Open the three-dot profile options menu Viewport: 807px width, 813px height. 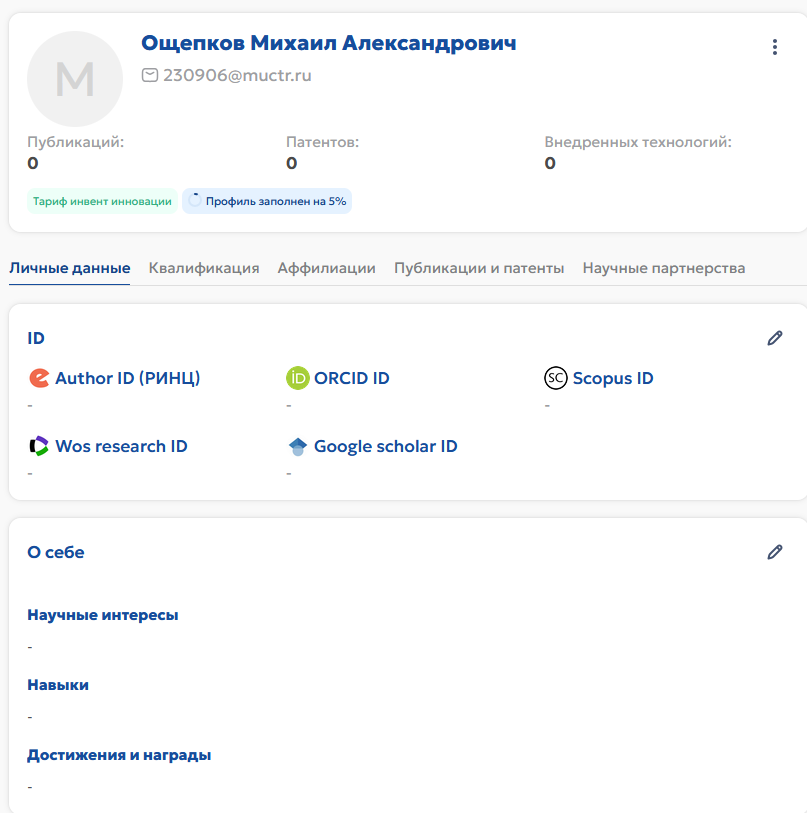[774, 47]
